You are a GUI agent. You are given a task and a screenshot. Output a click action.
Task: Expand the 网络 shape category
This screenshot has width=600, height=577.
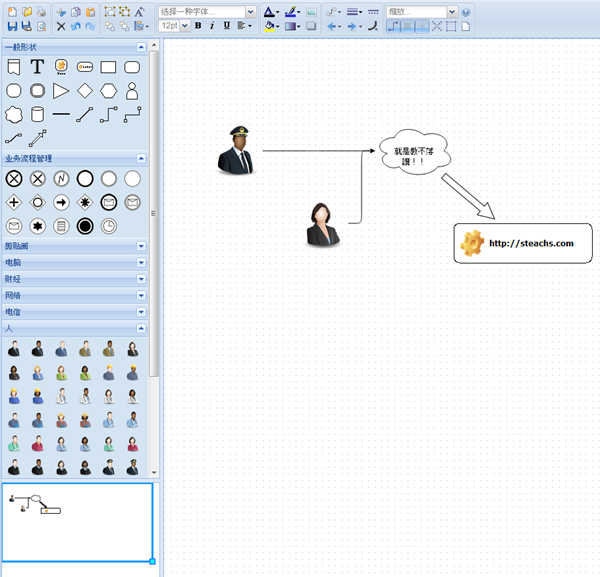pos(140,295)
